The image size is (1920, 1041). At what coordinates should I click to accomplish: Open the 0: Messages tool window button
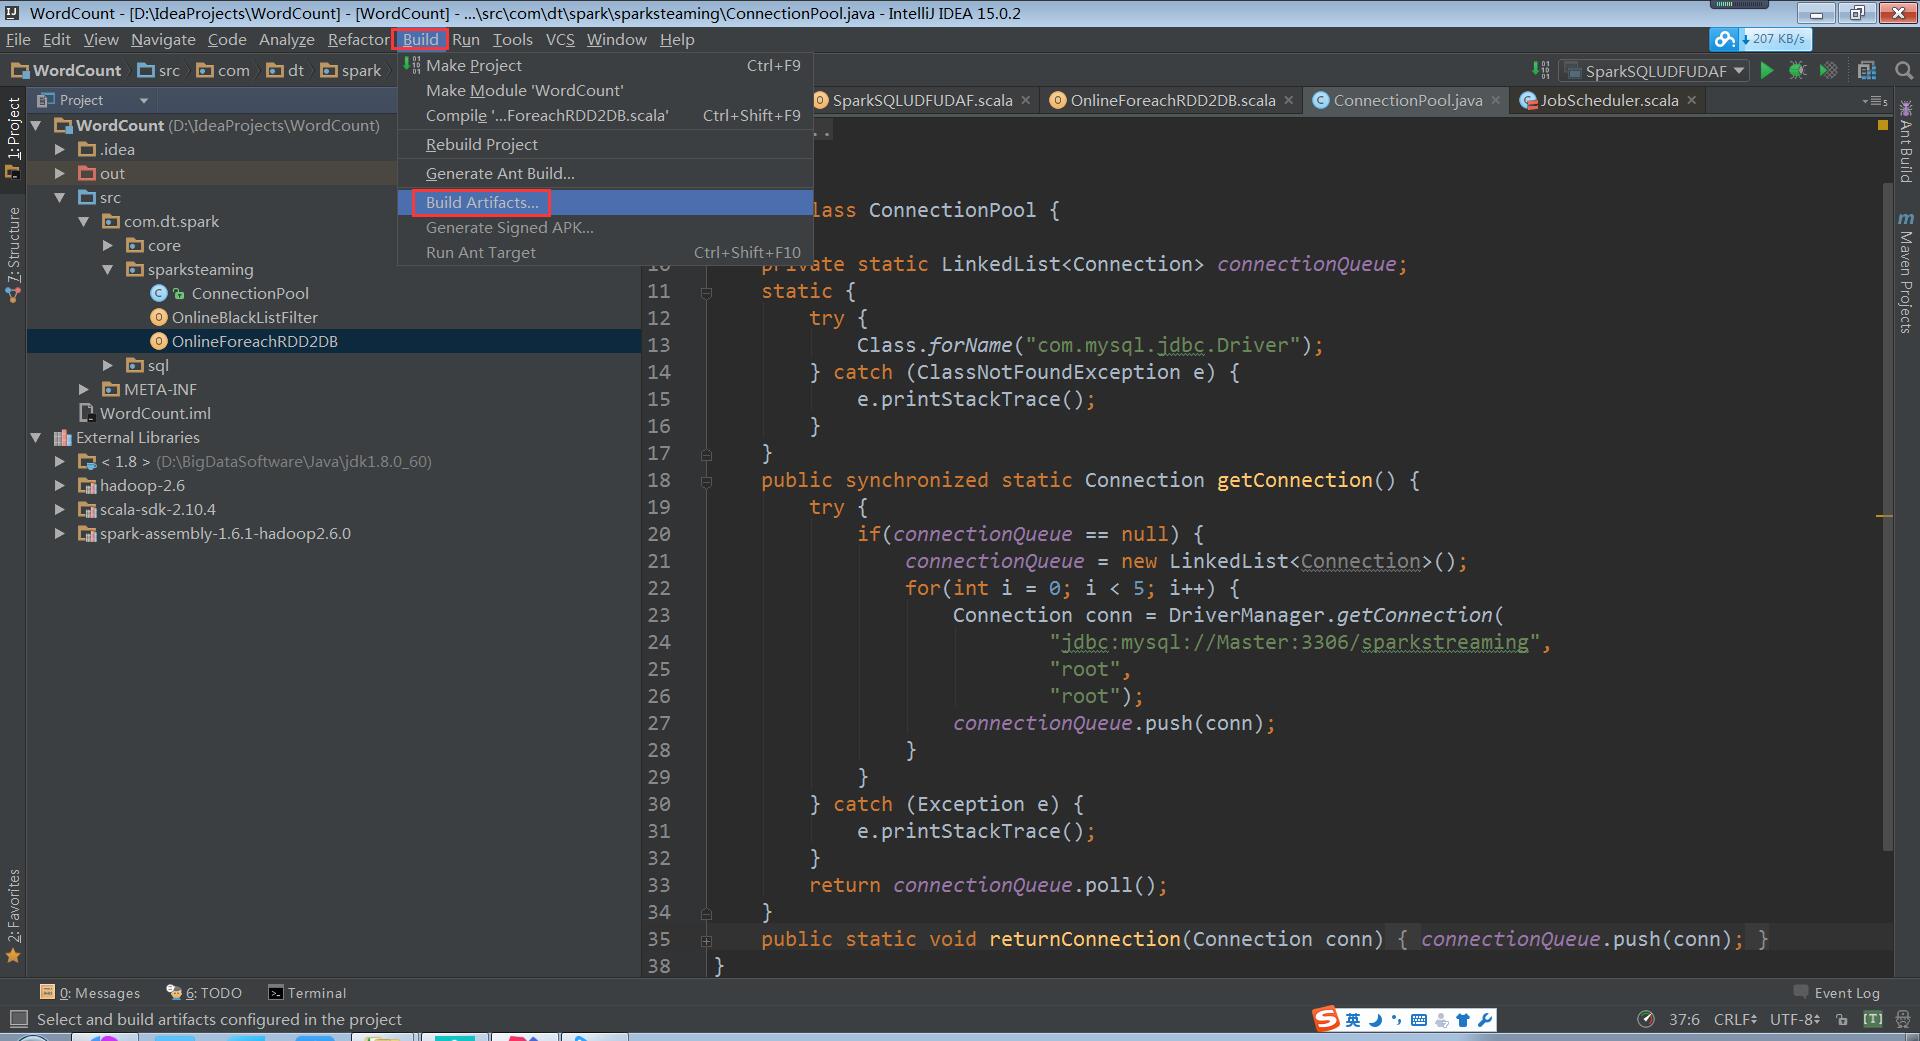(x=90, y=993)
